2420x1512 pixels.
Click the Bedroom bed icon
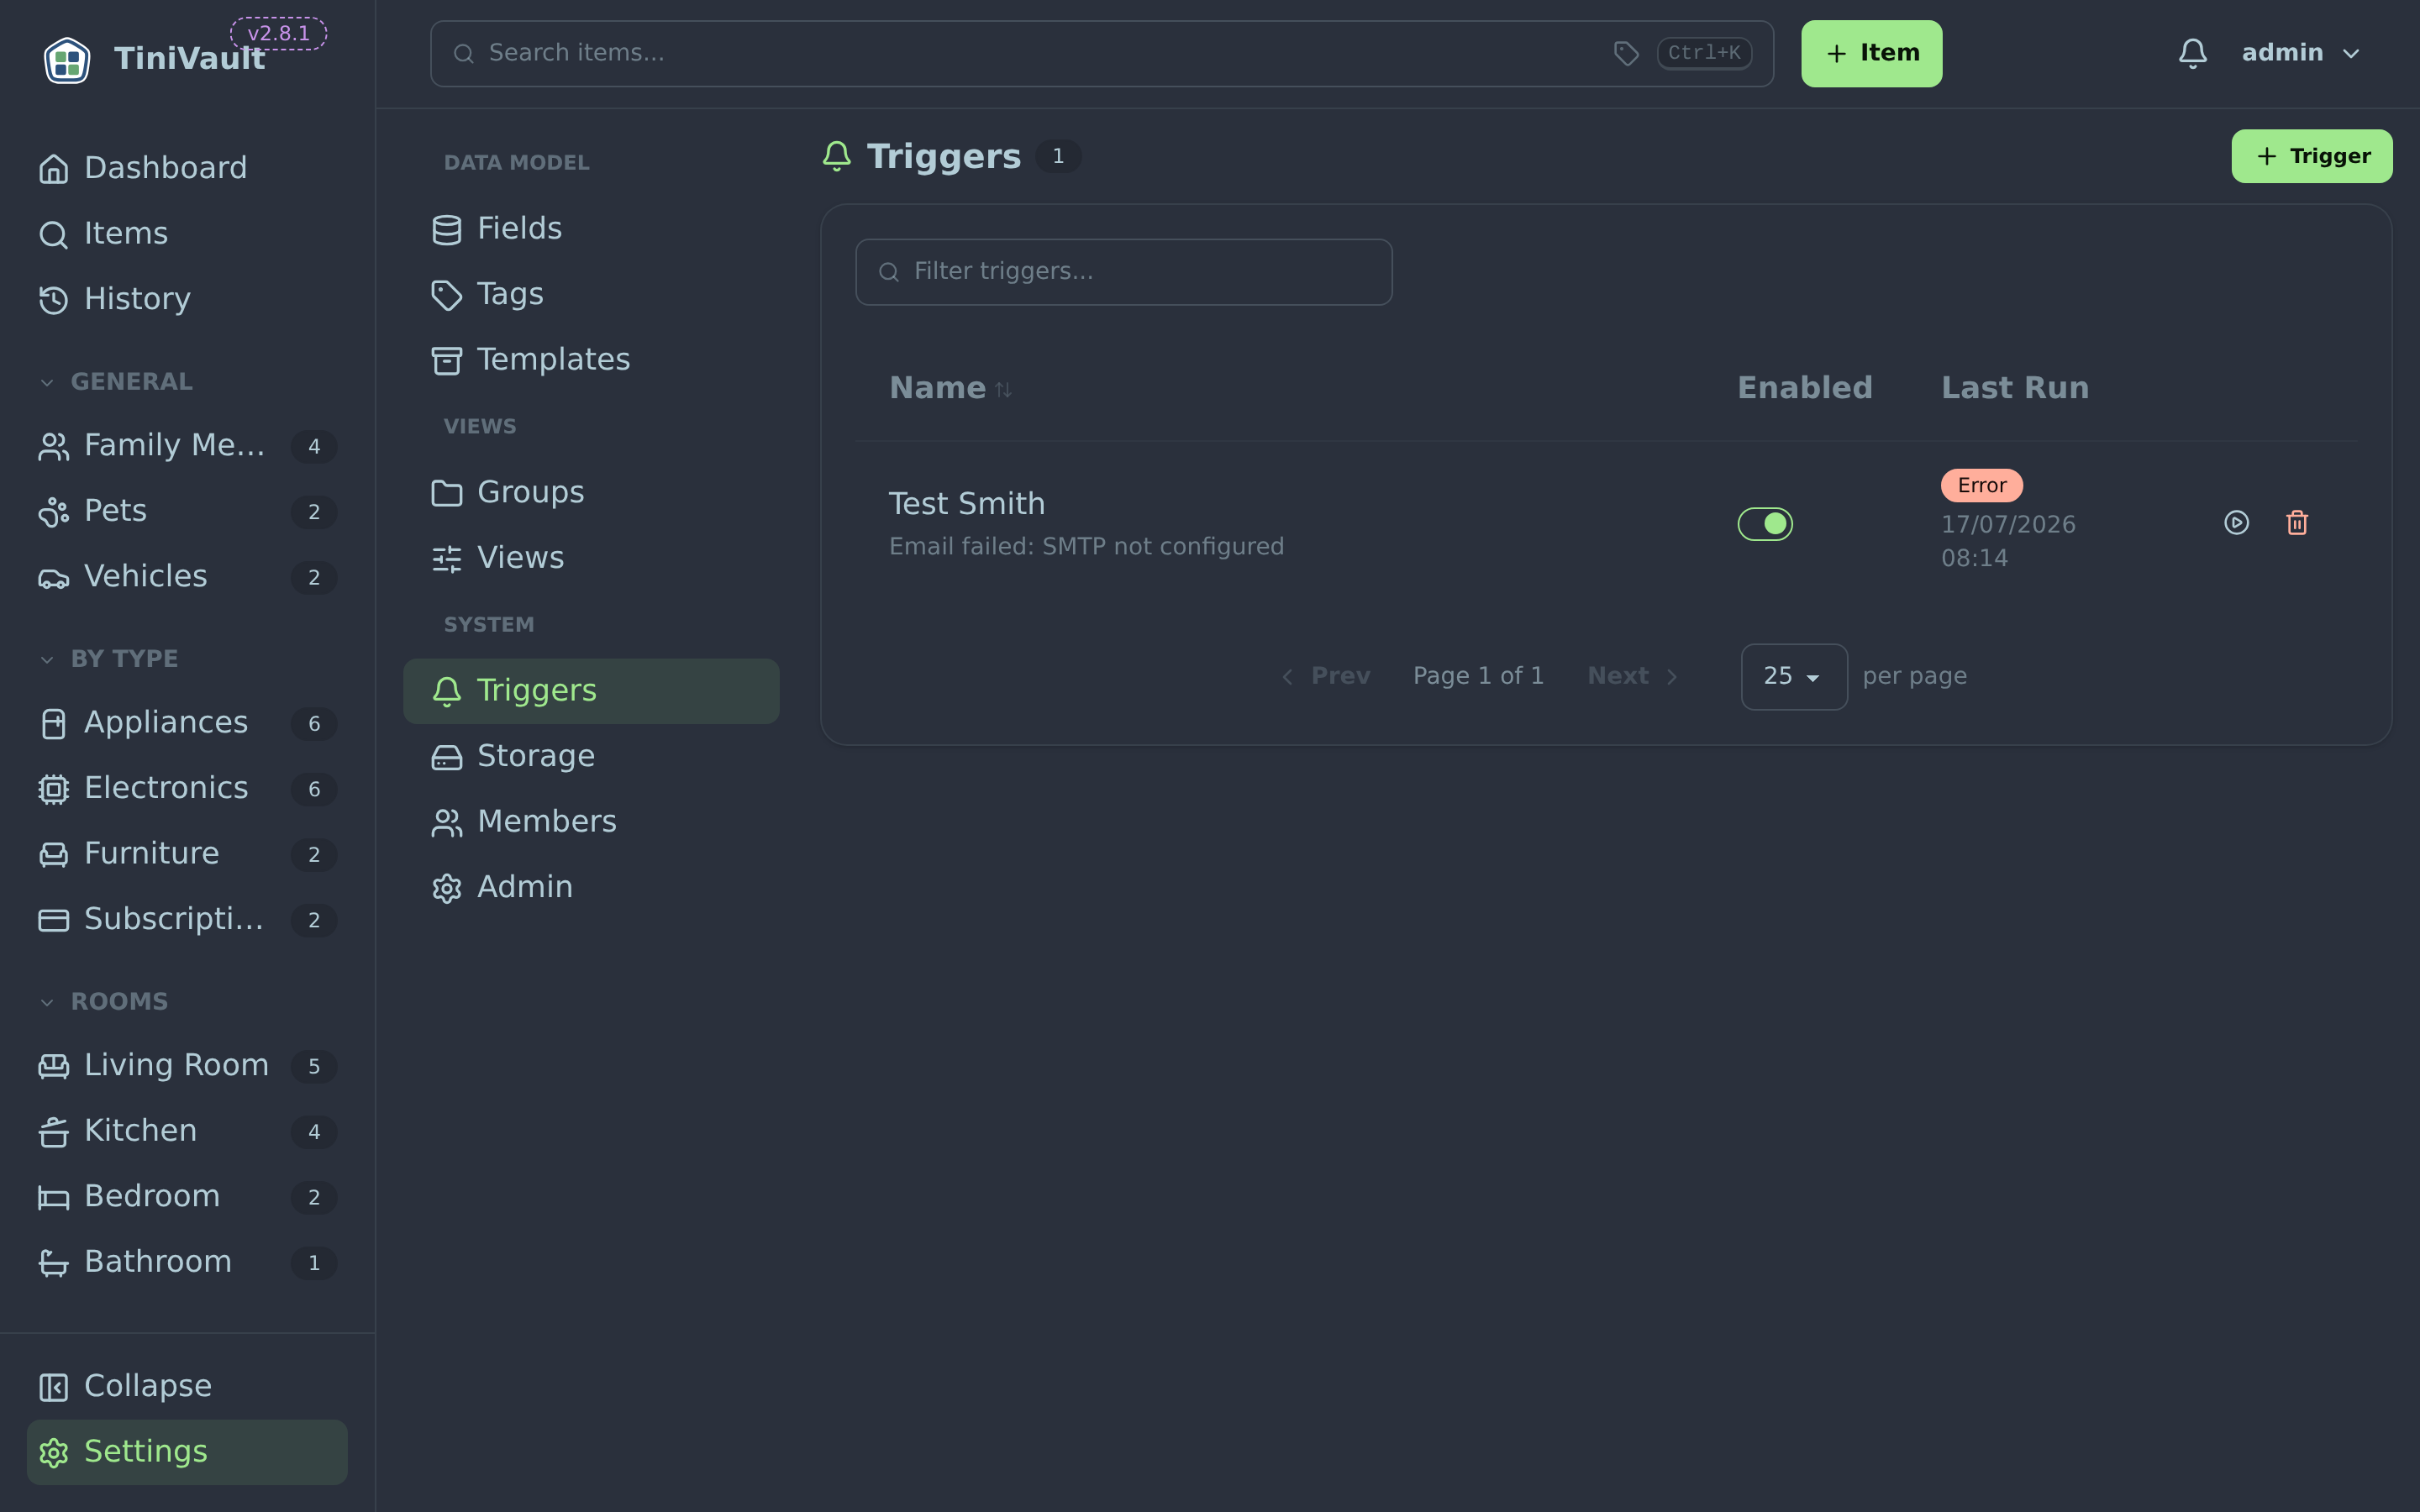tap(54, 1197)
